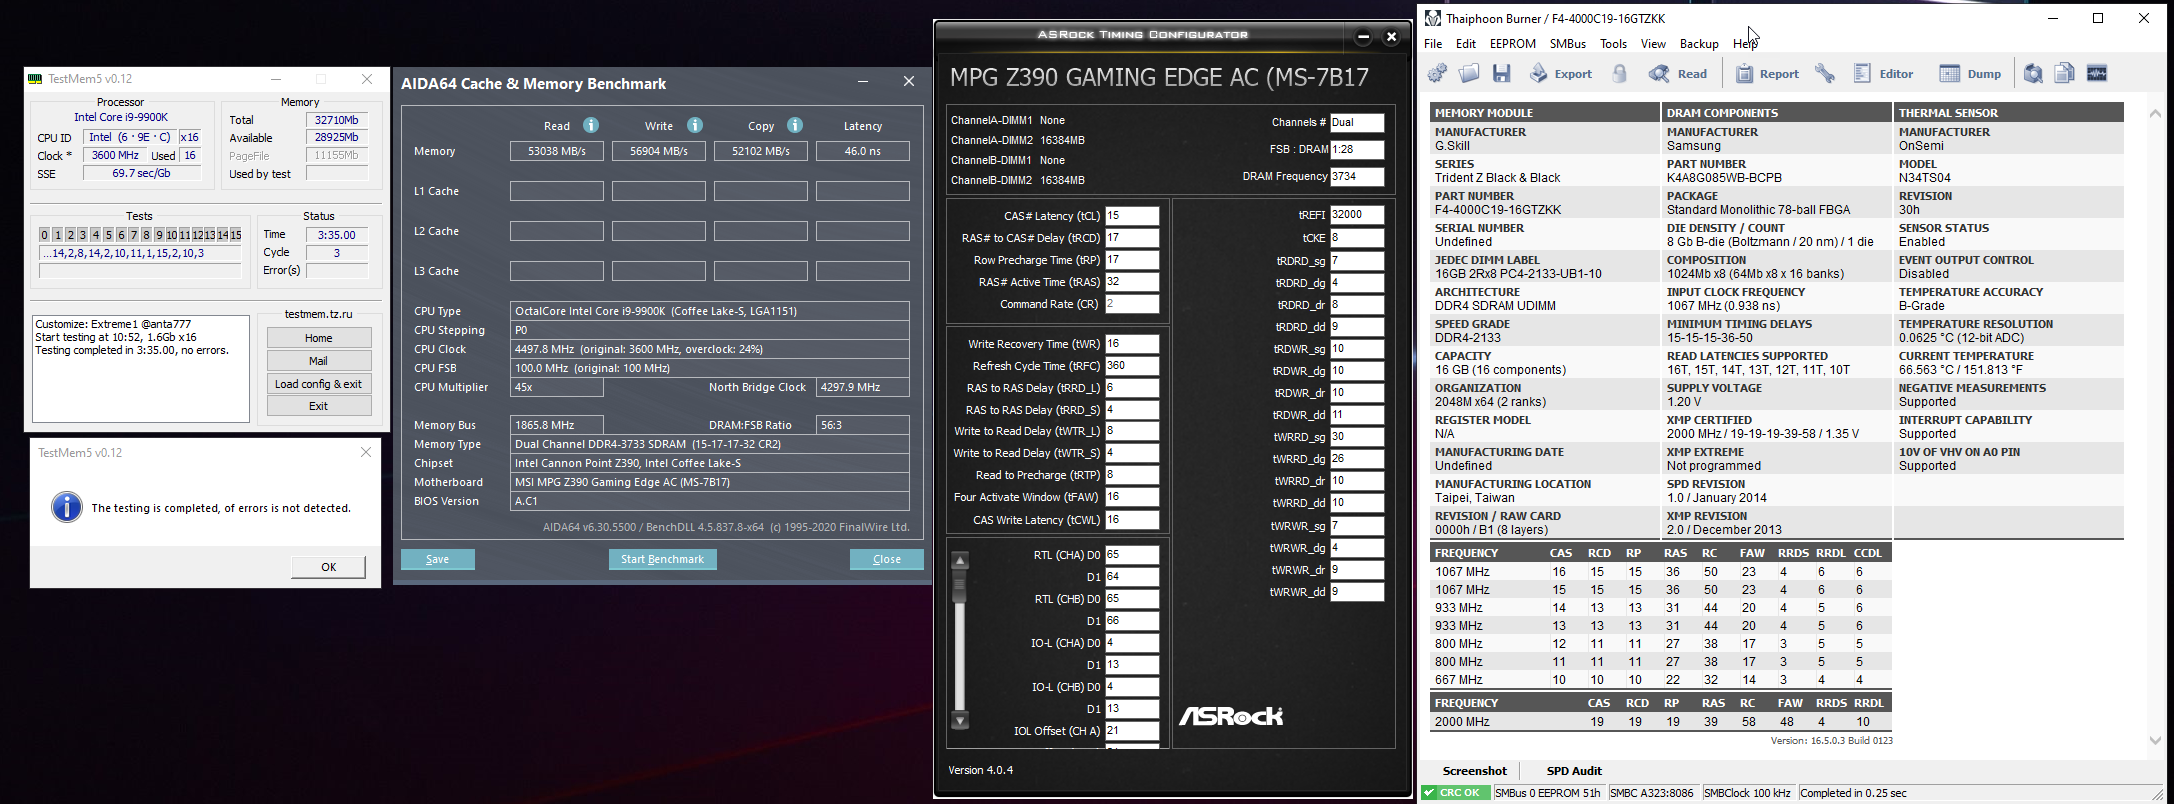Click the floppy disk save icon in Thaiphoon Burner

pyautogui.click(x=1501, y=73)
